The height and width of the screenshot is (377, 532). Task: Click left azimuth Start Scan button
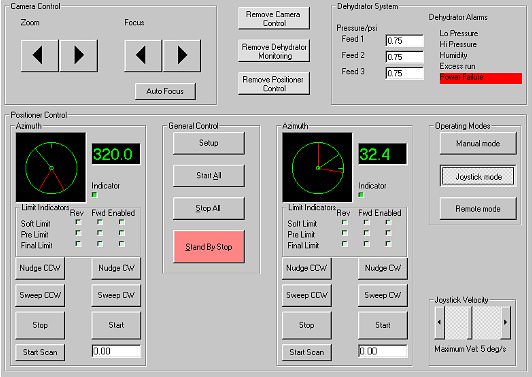40,352
